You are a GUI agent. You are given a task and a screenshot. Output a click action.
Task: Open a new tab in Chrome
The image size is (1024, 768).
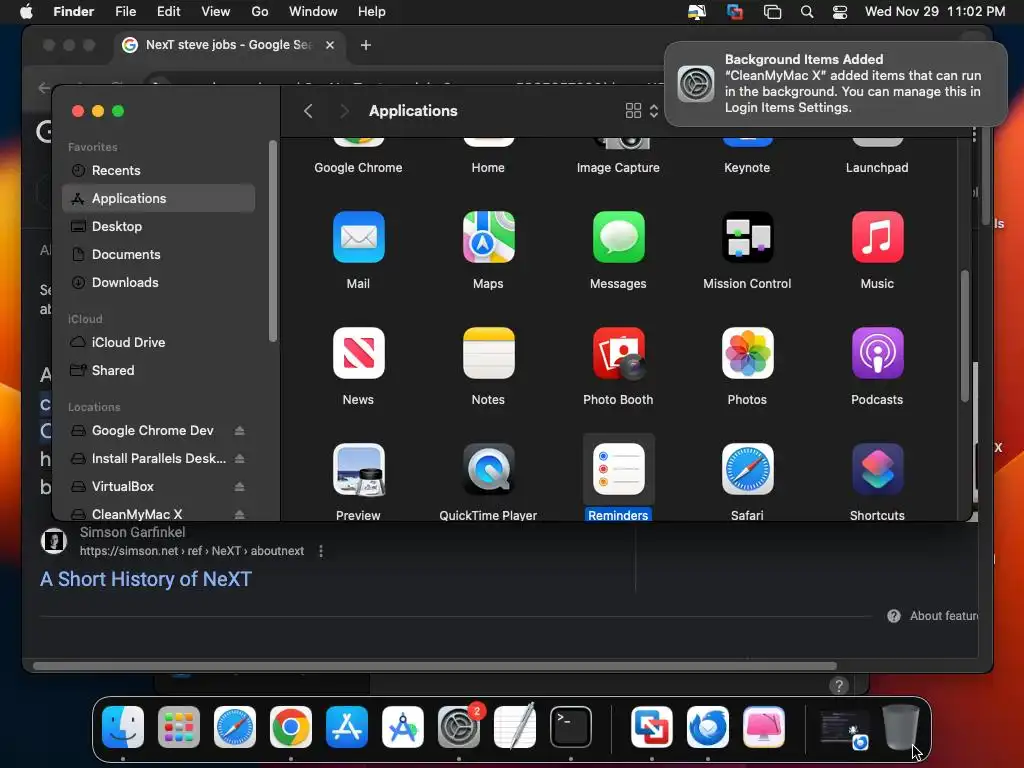tap(366, 45)
